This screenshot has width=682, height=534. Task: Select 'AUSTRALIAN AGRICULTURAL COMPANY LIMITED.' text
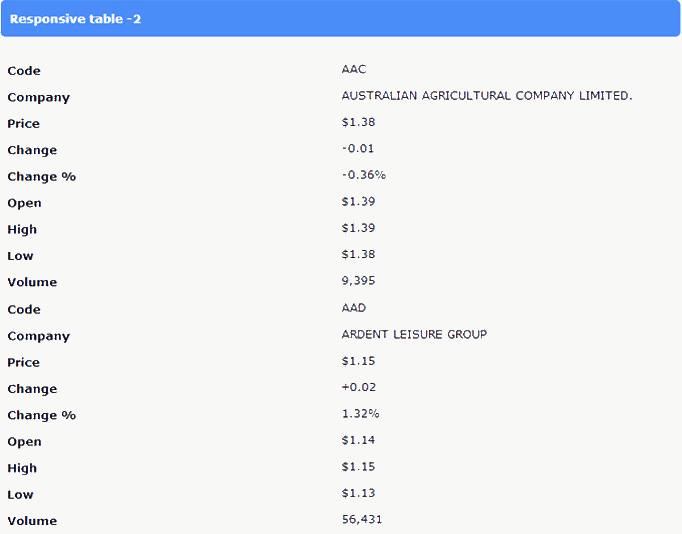pyautogui.click(x=487, y=96)
